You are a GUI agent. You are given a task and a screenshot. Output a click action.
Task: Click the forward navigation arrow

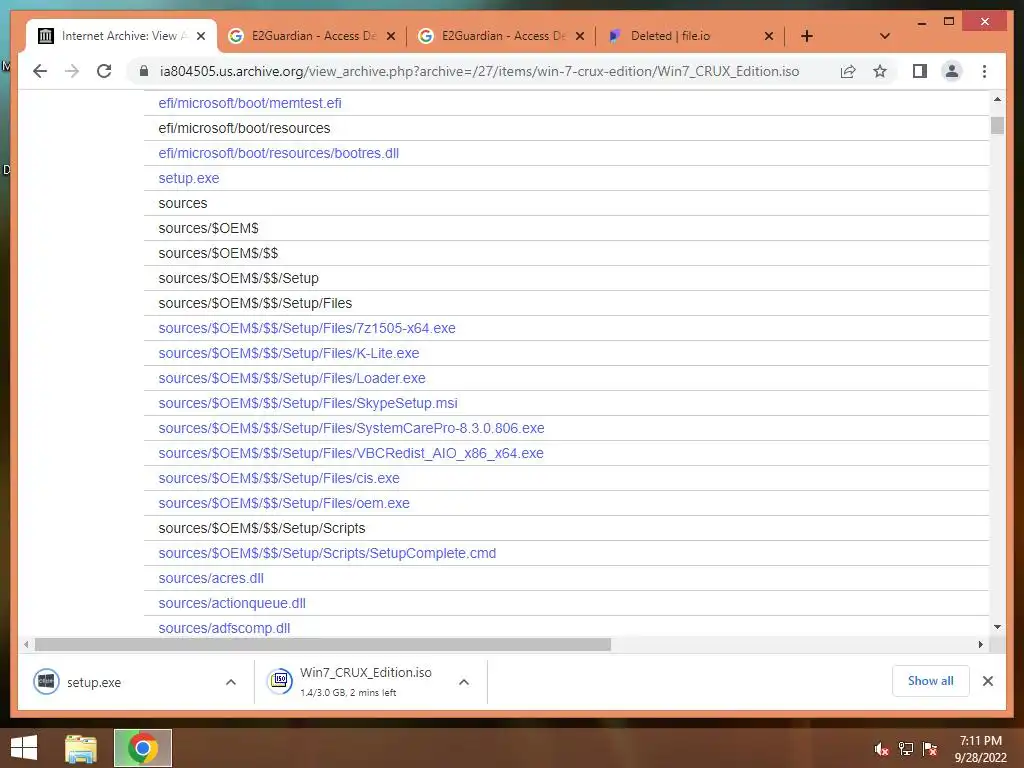(x=72, y=71)
